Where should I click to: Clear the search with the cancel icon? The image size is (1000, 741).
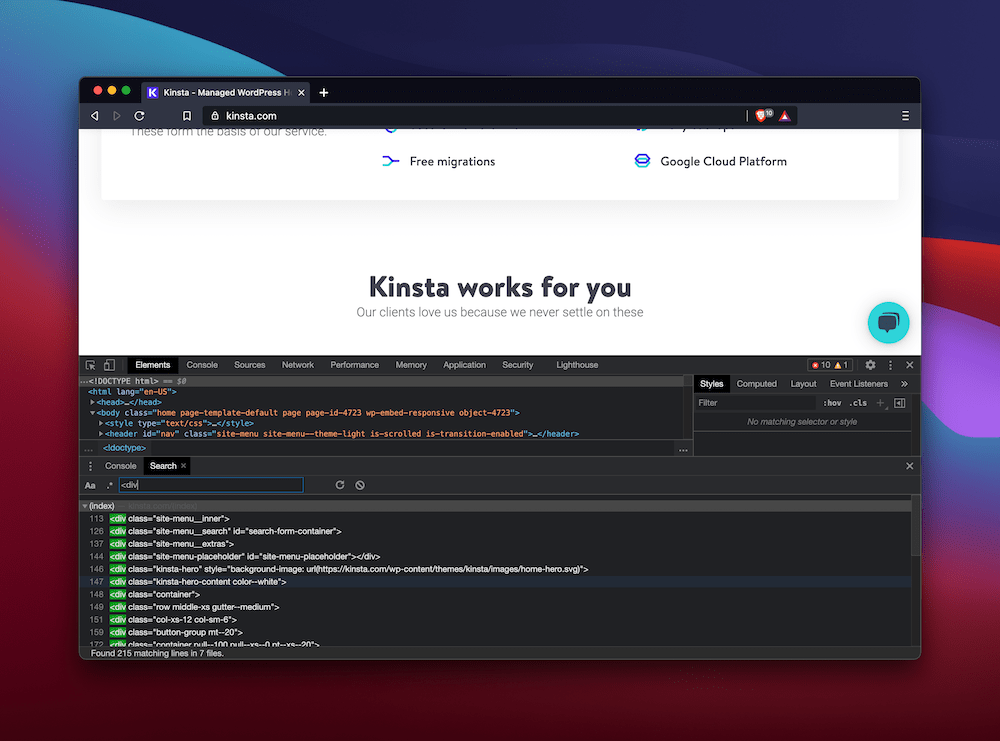[x=360, y=485]
